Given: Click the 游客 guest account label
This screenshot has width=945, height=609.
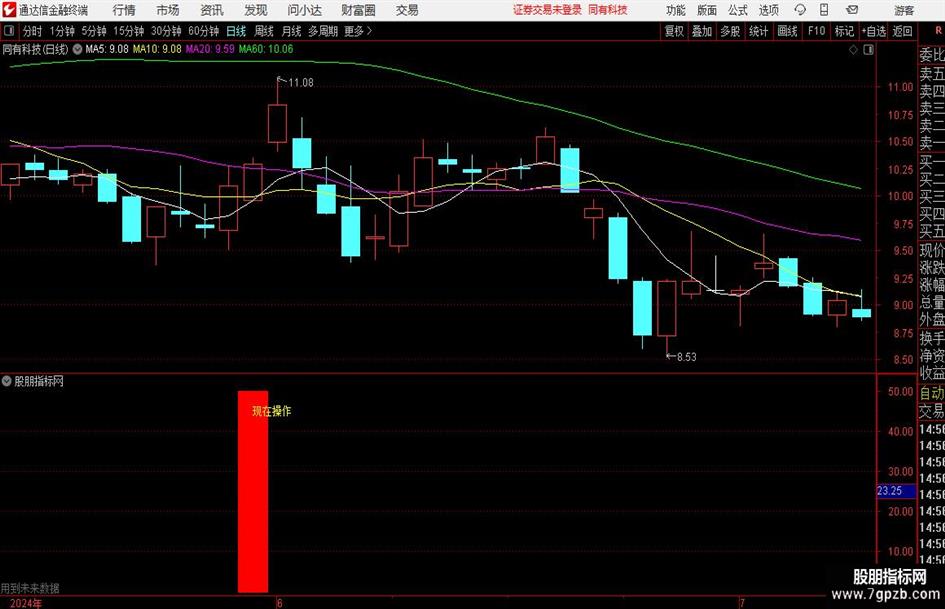Looking at the screenshot, I should click(x=904, y=10).
